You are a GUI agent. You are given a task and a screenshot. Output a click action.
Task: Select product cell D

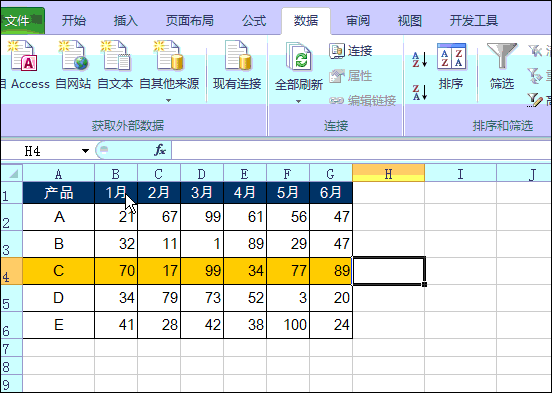(59, 298)
